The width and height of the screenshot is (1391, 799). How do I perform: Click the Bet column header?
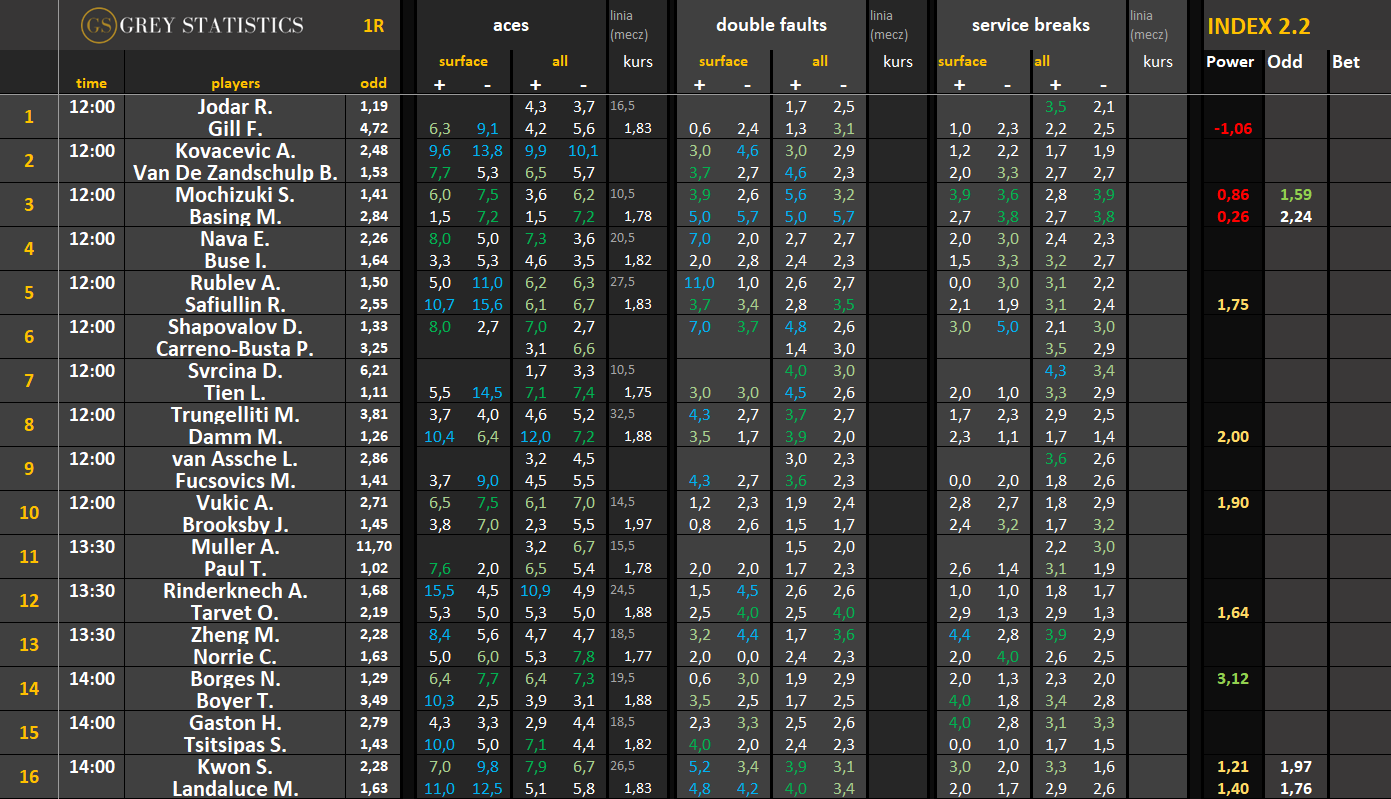tap(1346, 61)
